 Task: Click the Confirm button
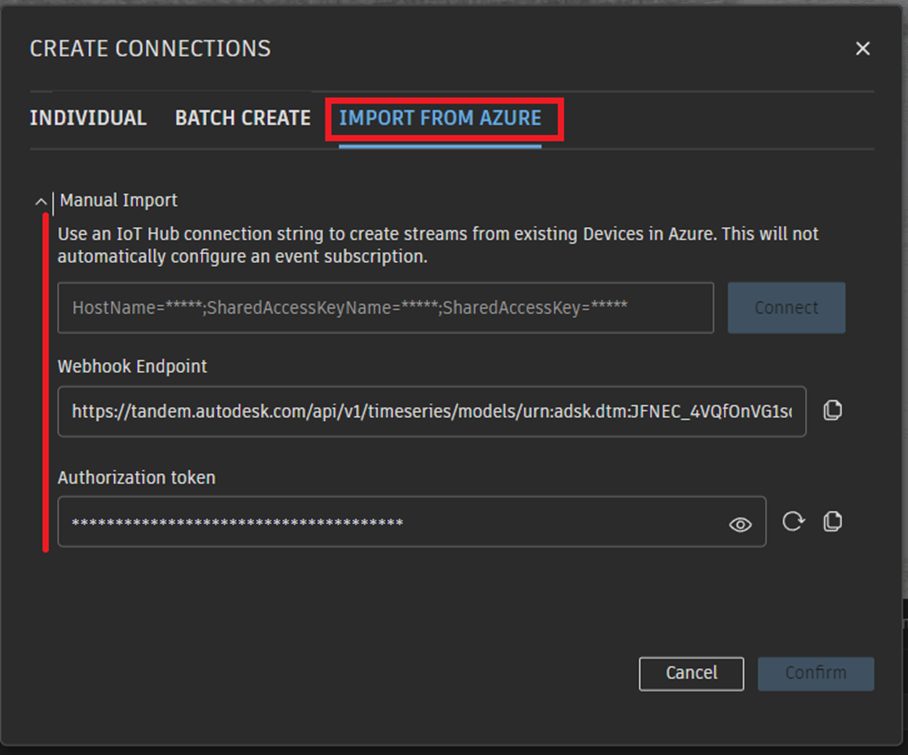click(x=815, y=673)
